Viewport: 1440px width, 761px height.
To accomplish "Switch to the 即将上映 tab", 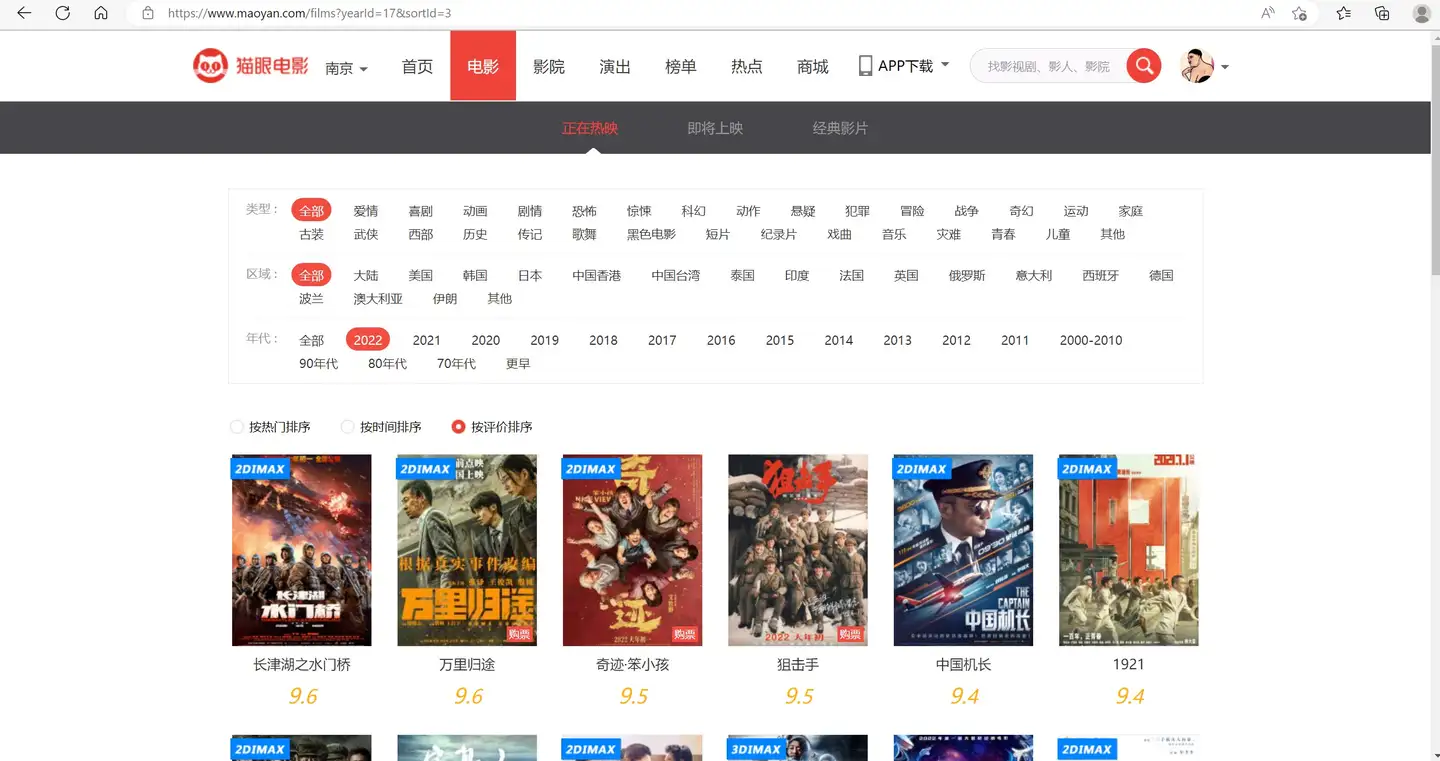I will click(715, 128).
